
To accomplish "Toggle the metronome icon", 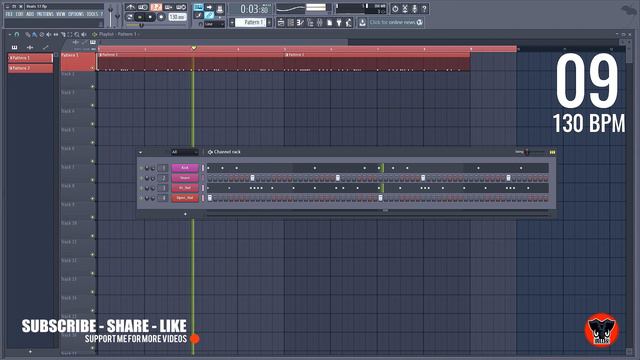I will 130,7.
